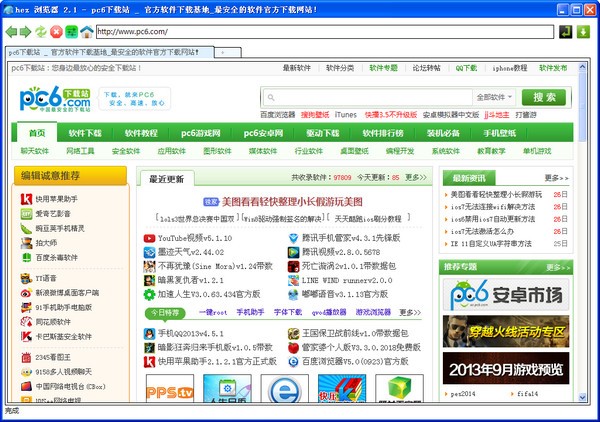Open the new blank browser tab
Image resolution: width=600 pixels, height=422 pixels.
pyautogui.click(x=228, y=52)
